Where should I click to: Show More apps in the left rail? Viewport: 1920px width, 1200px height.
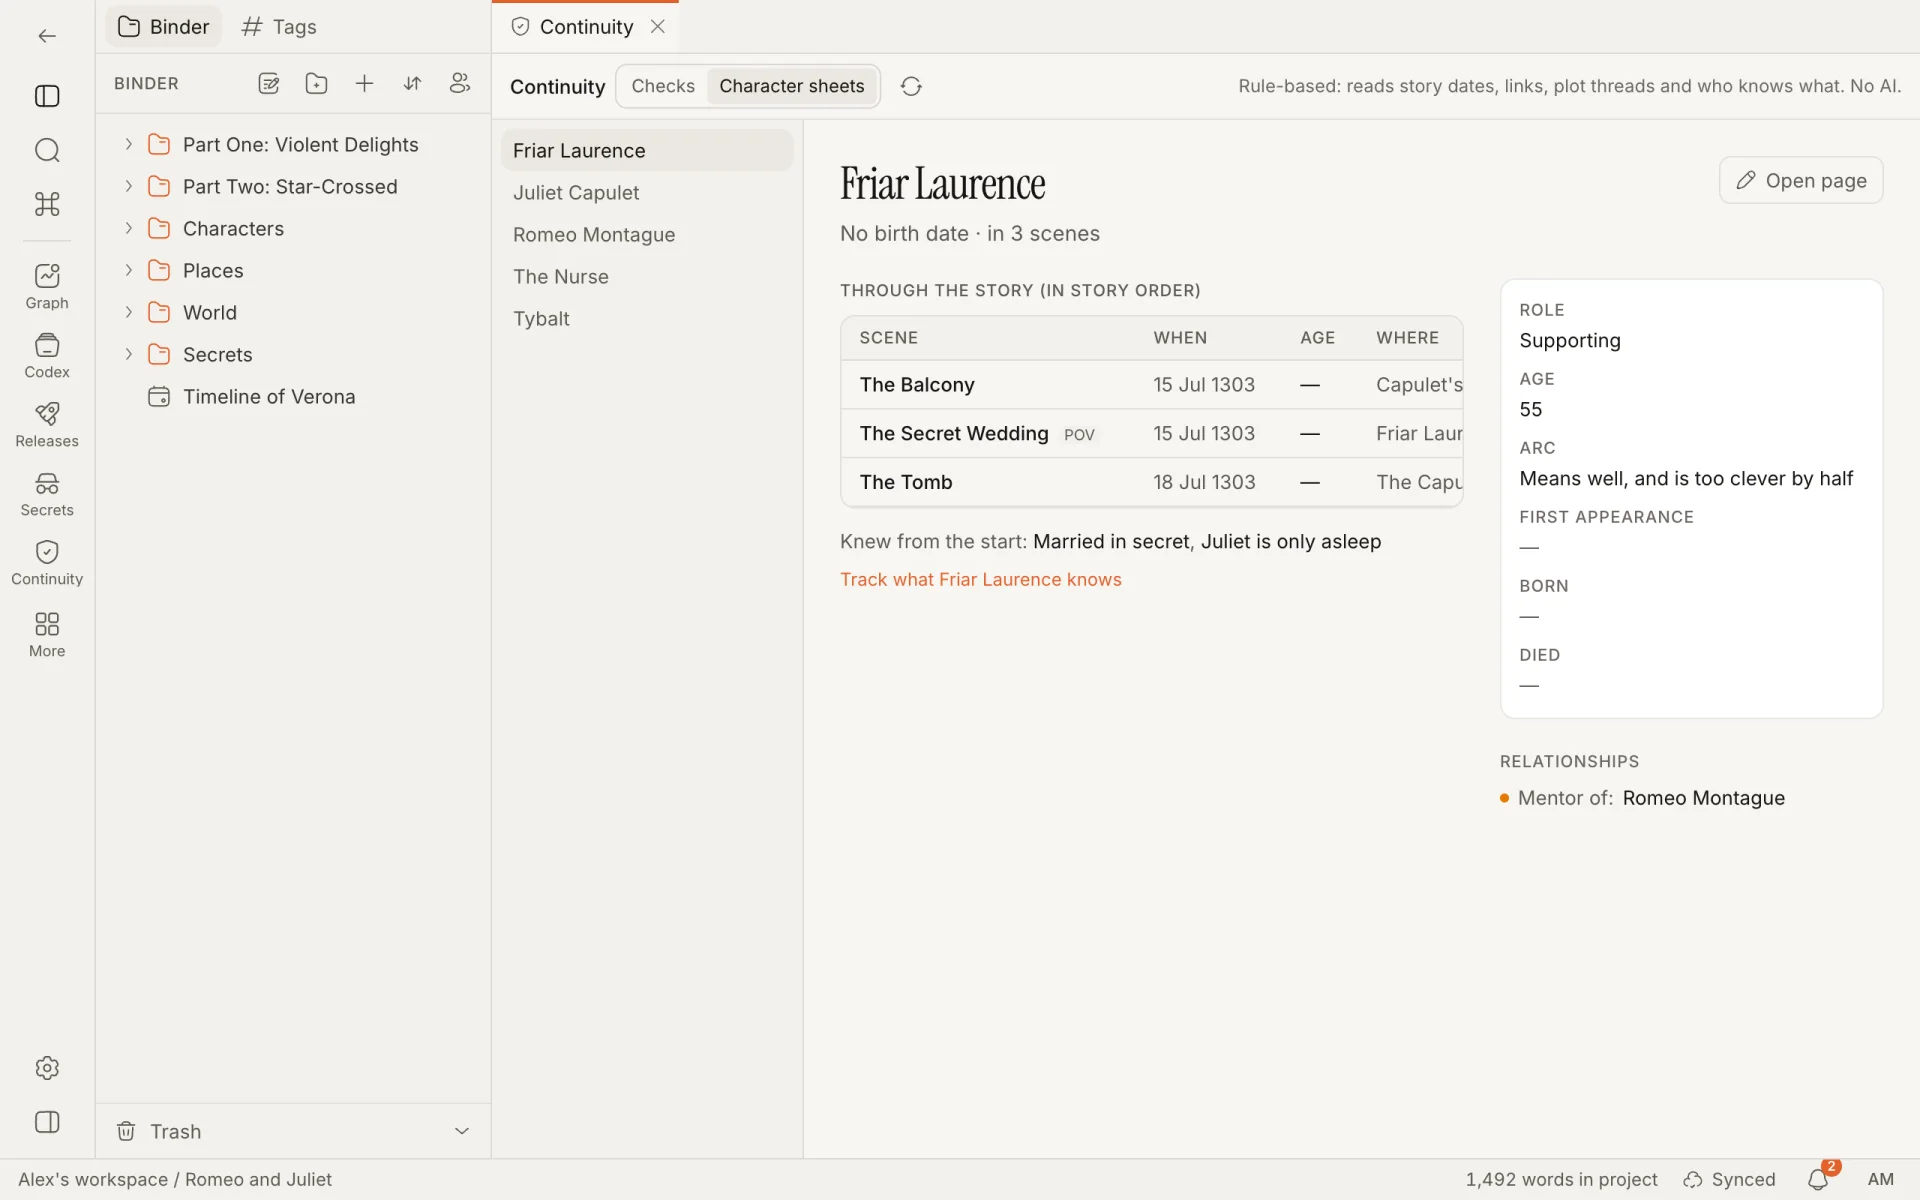(47, 635)
